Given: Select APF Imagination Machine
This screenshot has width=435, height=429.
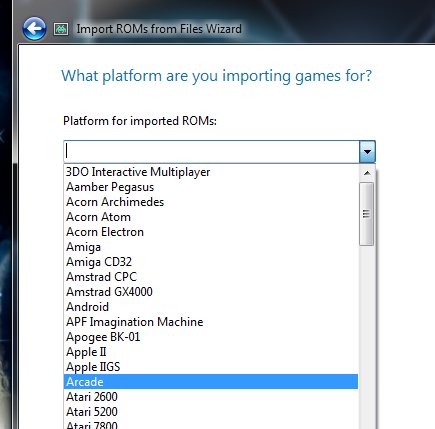Looking at the screenshot, I should pyautogui.click(x=211, y=322).
